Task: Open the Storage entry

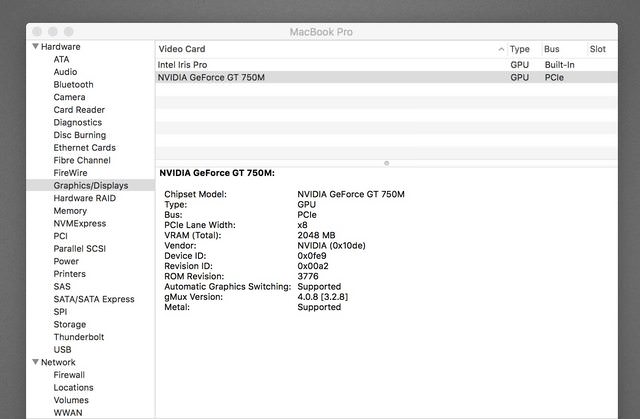Action: (70, 325)
